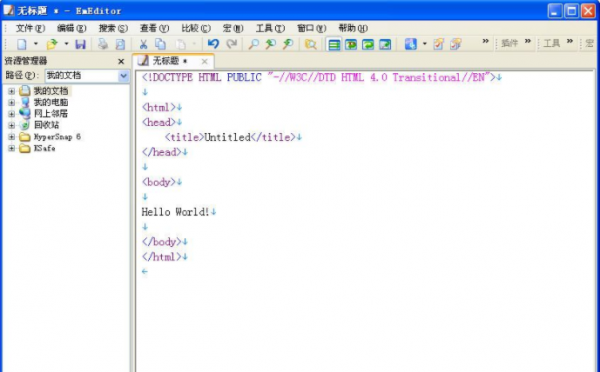
Task: Toggle Wrap by Window icon
Action: pyautogui.click(x=368, y=45)
